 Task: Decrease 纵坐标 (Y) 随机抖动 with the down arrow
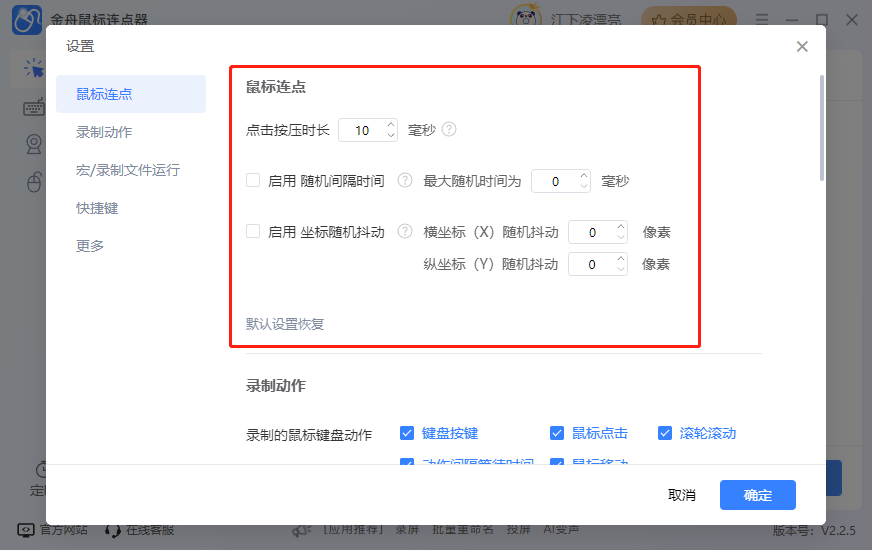point(620,269)
